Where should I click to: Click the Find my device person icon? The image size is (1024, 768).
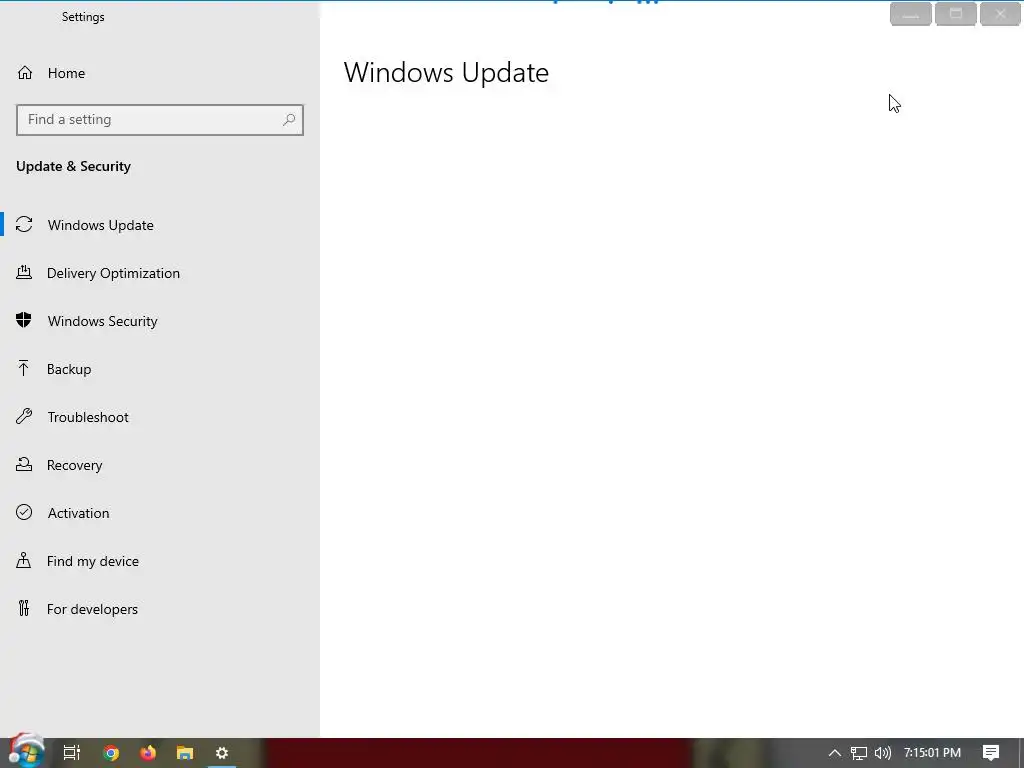[24, 560]
